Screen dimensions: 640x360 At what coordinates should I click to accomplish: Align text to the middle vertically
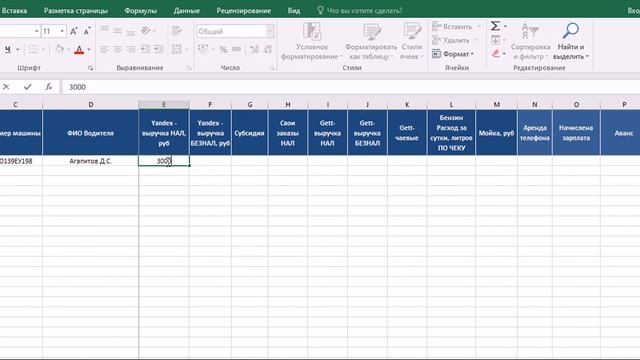118,31
